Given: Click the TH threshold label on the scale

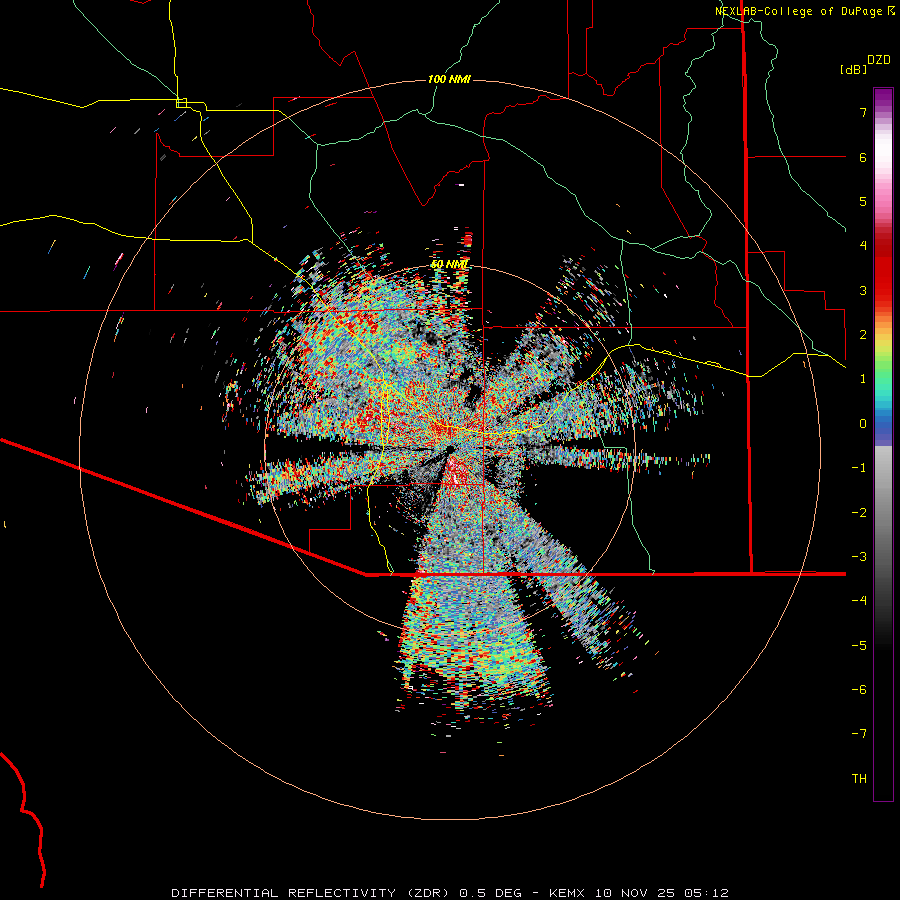Looking at the screenshot, I should 859,779.
